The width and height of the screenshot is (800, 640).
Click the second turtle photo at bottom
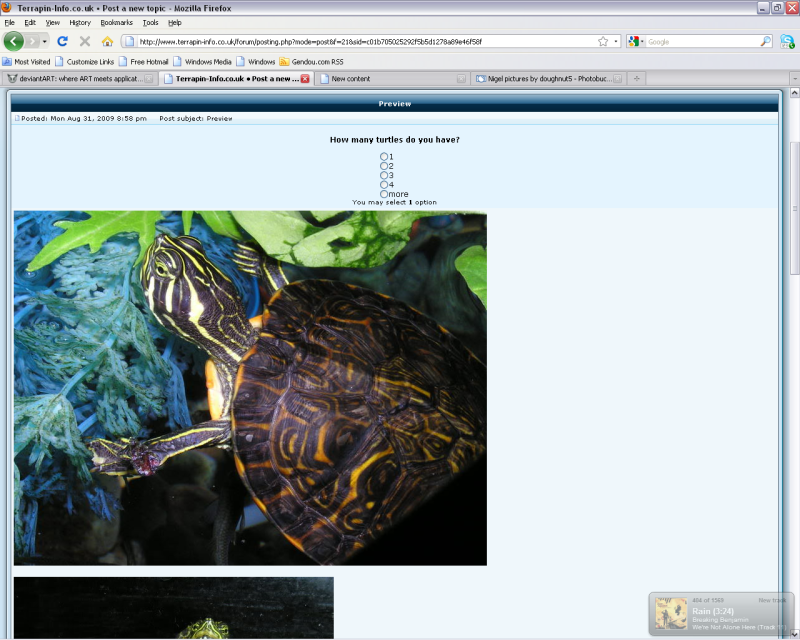[173, 608]
